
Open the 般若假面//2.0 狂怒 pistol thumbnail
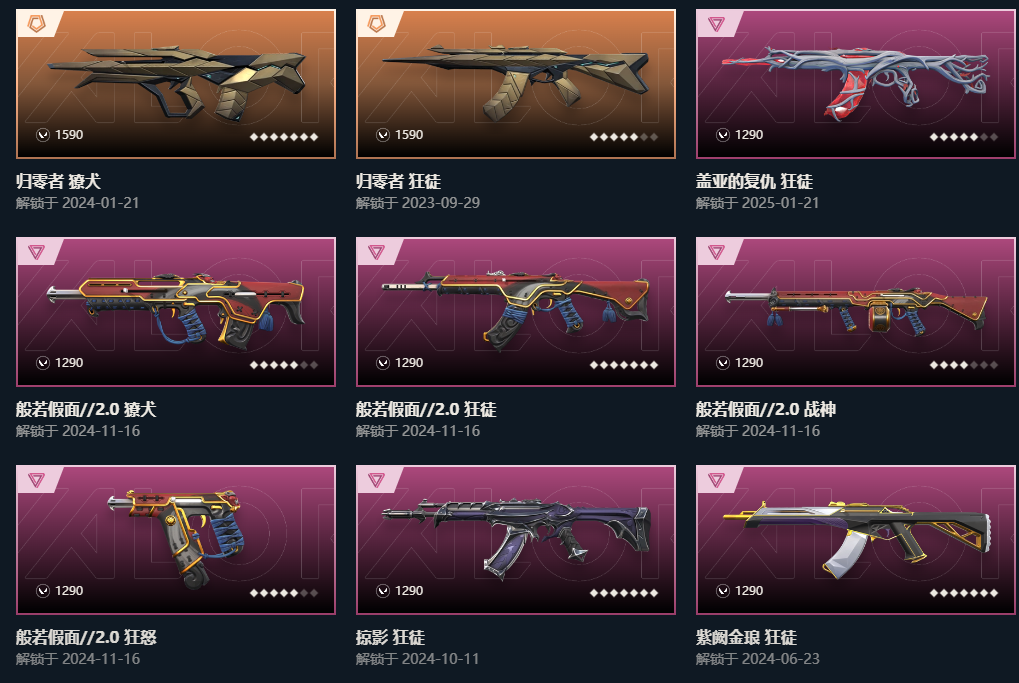176,540
